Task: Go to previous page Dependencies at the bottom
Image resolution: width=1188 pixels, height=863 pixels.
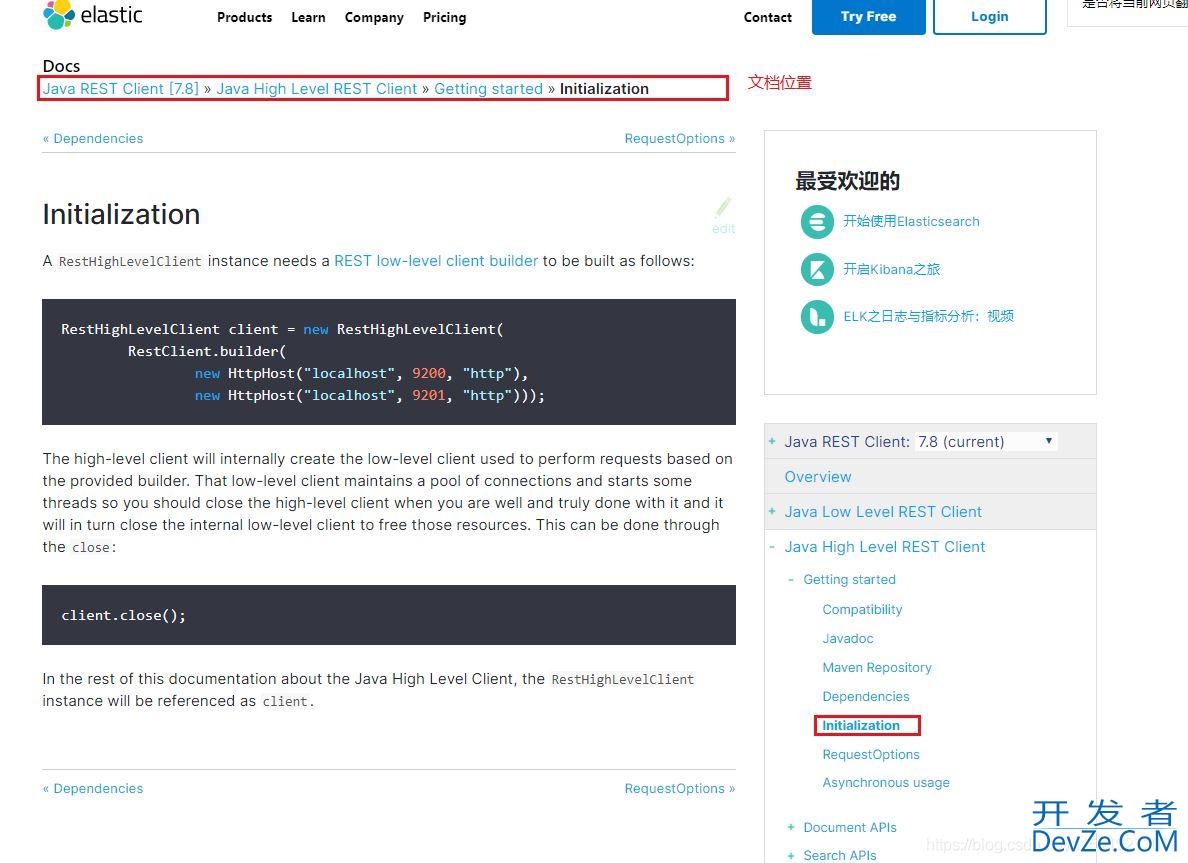Action: coord(93,789)
